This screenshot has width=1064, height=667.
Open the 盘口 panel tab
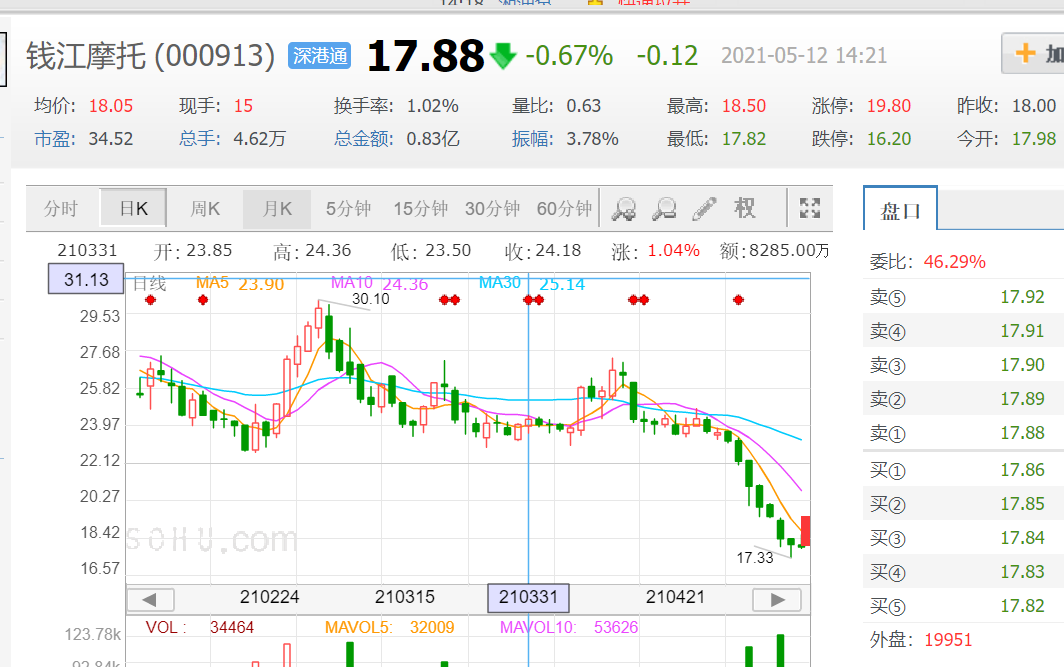(900, 210)
